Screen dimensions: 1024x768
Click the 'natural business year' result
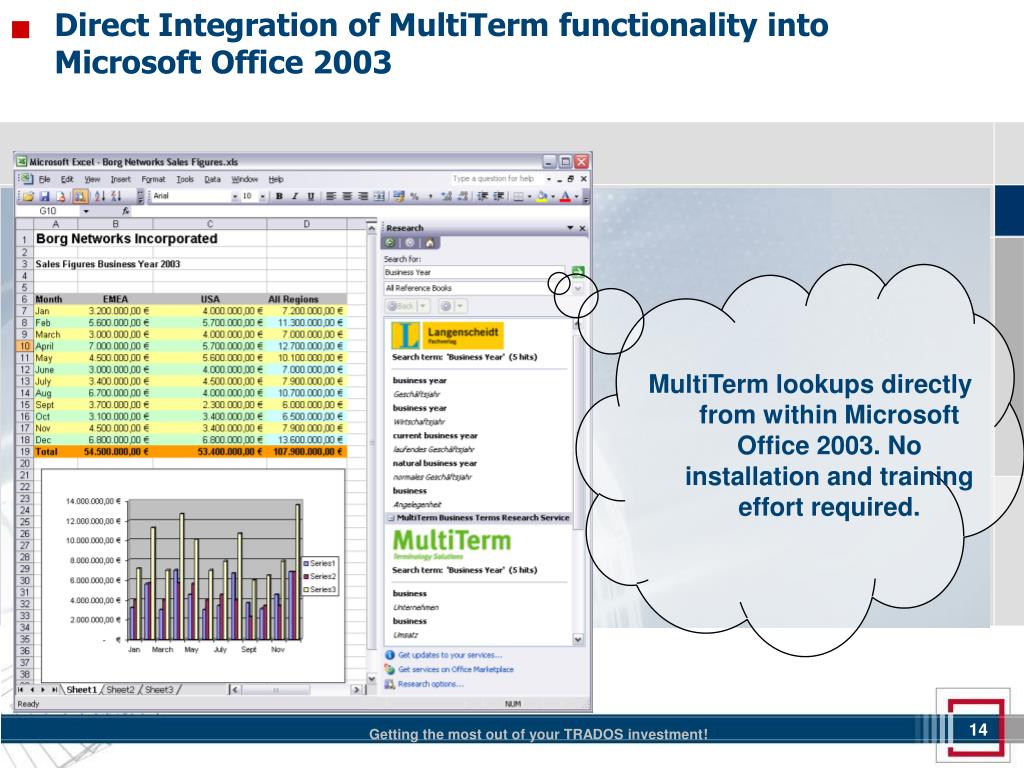tap(434, 463)
